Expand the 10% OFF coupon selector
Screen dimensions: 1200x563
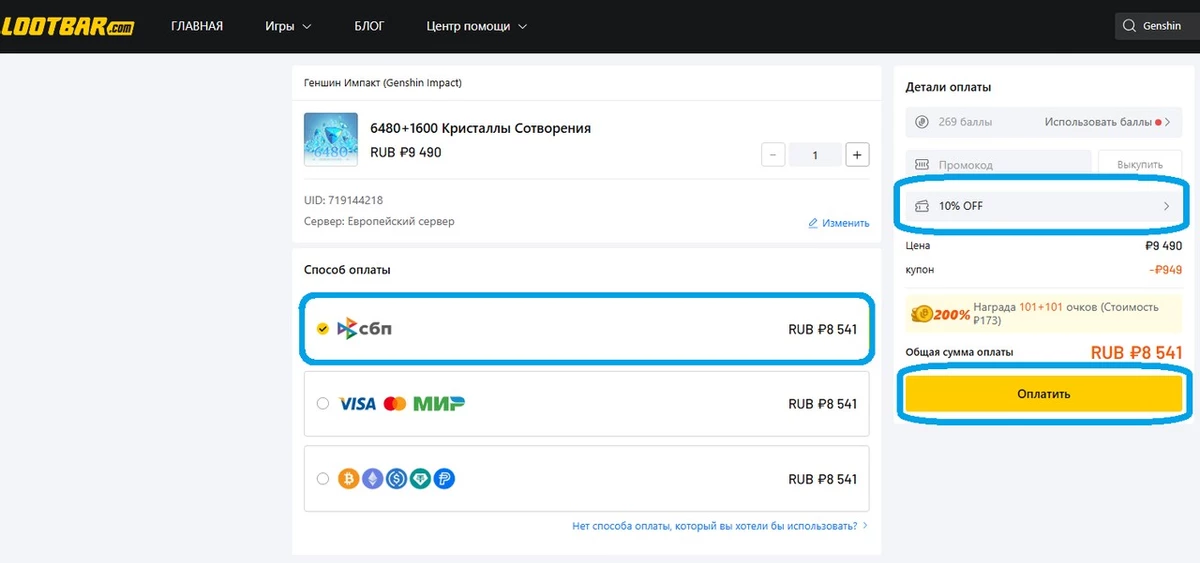pyautogui.click(x=1044, y=206)
